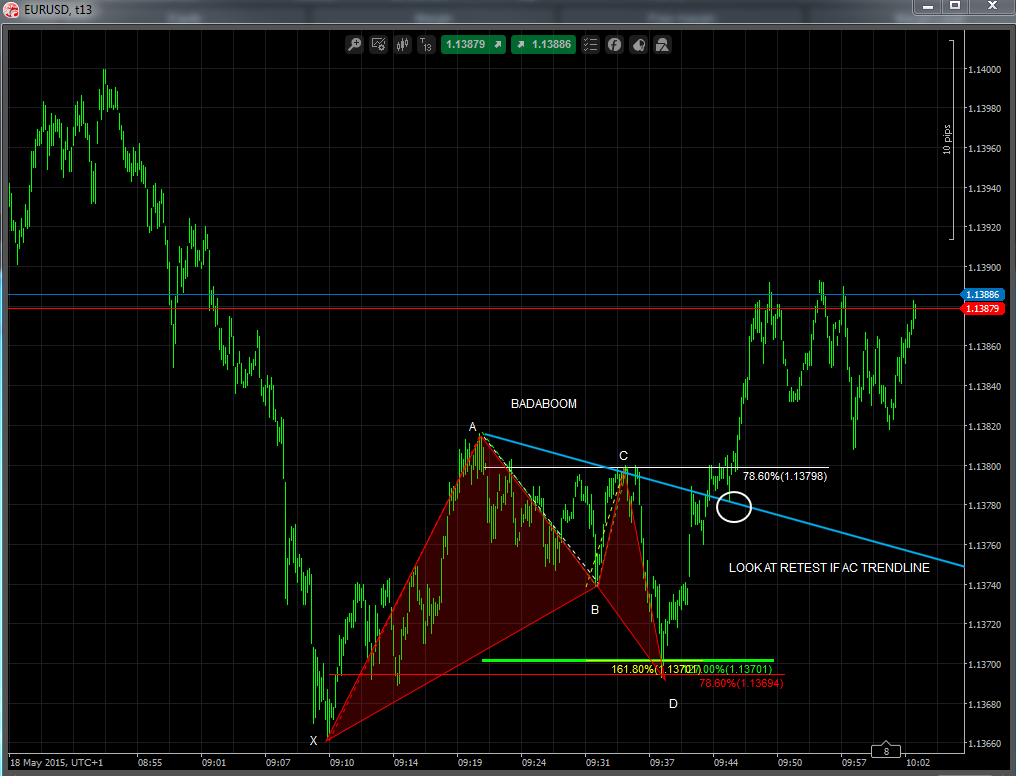The width and height of the screenshot is (1016, 776).
Task: Open the checklist icon in chart toolbar
Action: (590, 45)
